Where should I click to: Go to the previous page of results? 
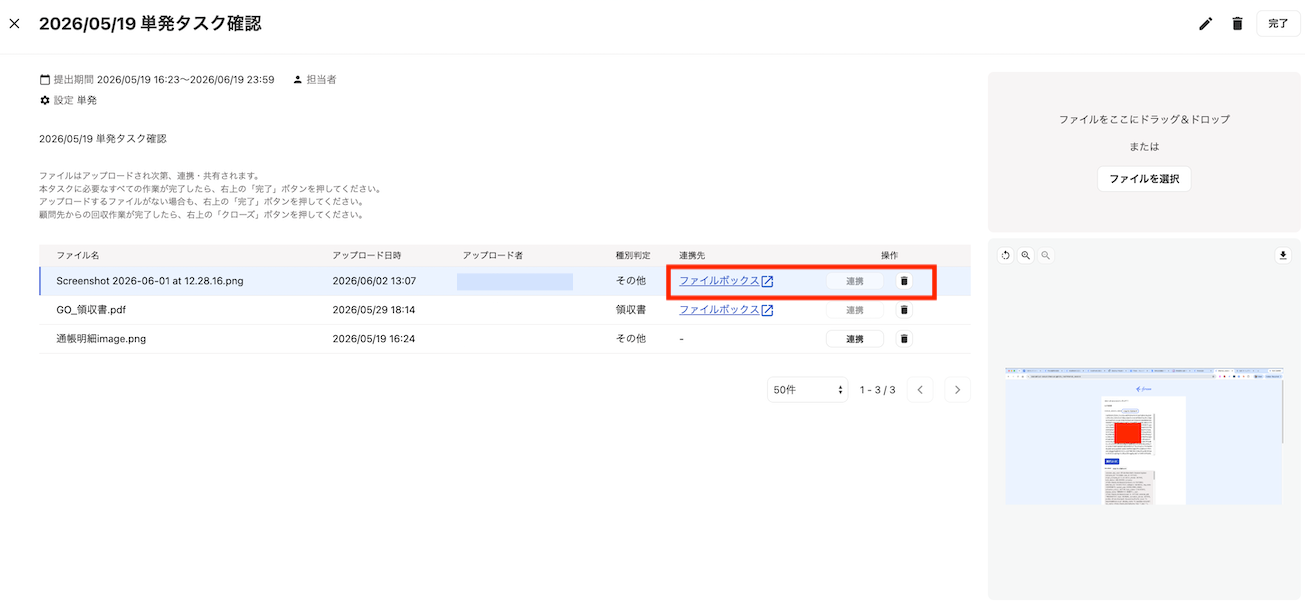pyautogui.click(x=920, y=390)
